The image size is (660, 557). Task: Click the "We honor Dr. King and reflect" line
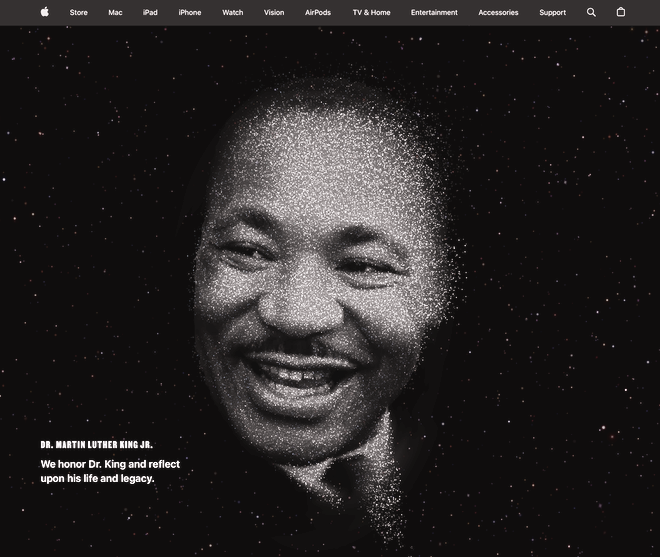[x=110, y=464]
